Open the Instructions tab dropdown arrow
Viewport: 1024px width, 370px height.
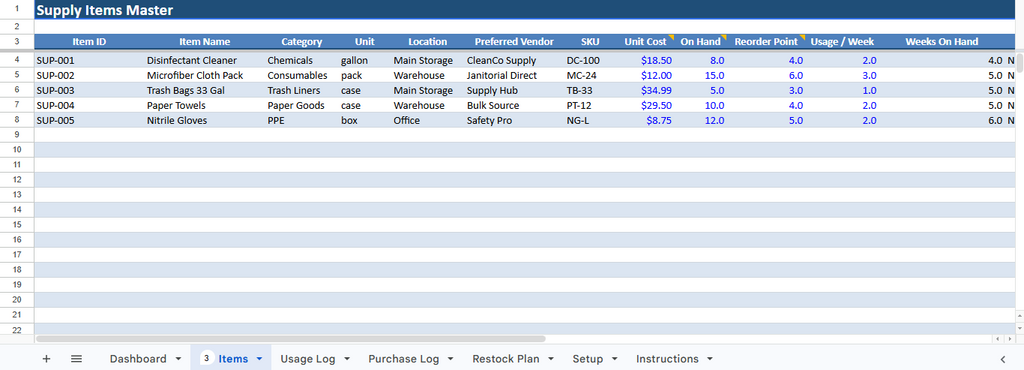click(711, 359)
